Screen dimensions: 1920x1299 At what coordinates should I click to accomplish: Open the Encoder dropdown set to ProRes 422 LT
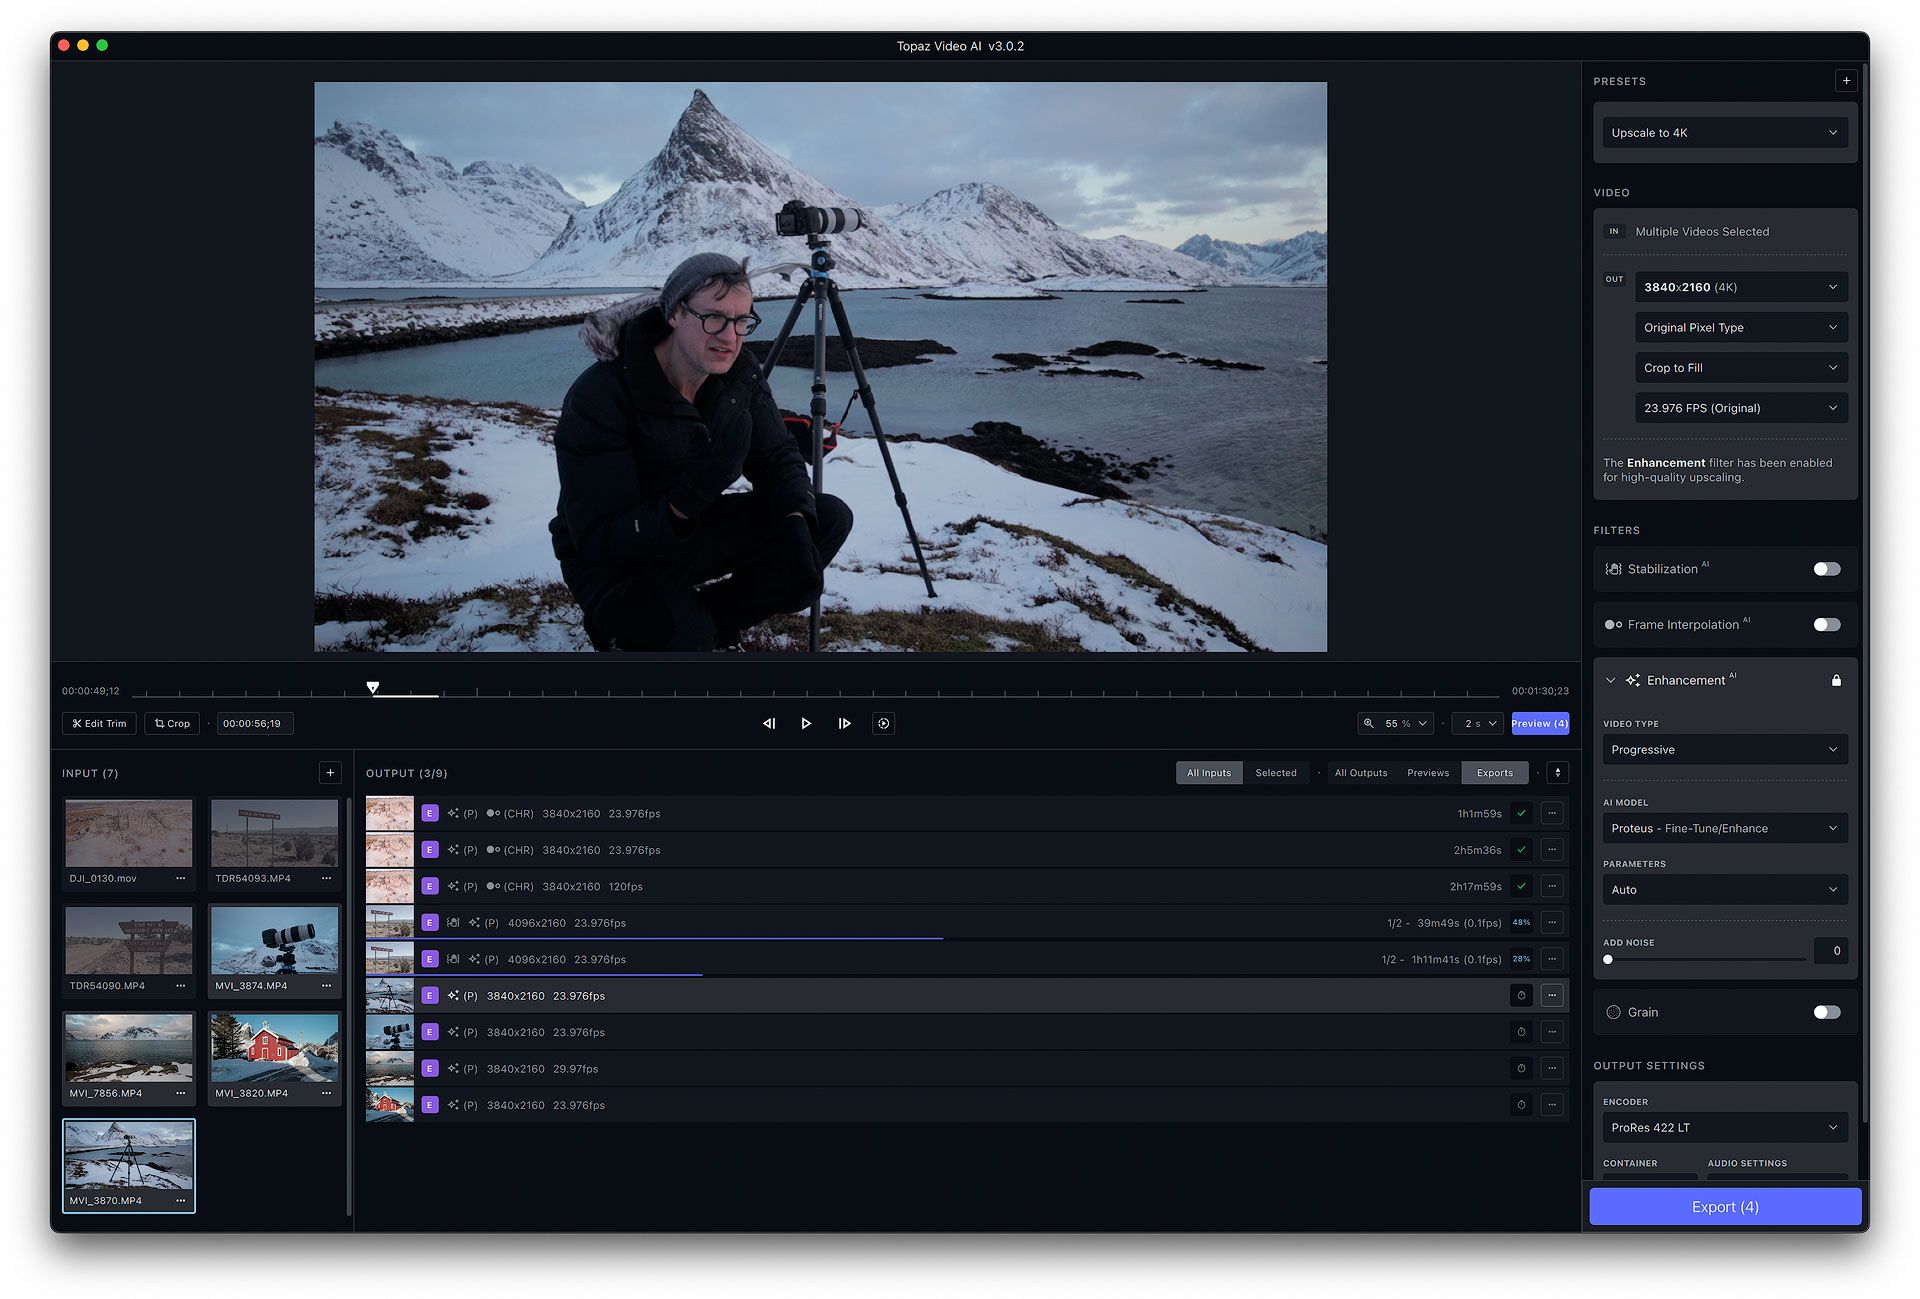click(x=1724, y=1127)
